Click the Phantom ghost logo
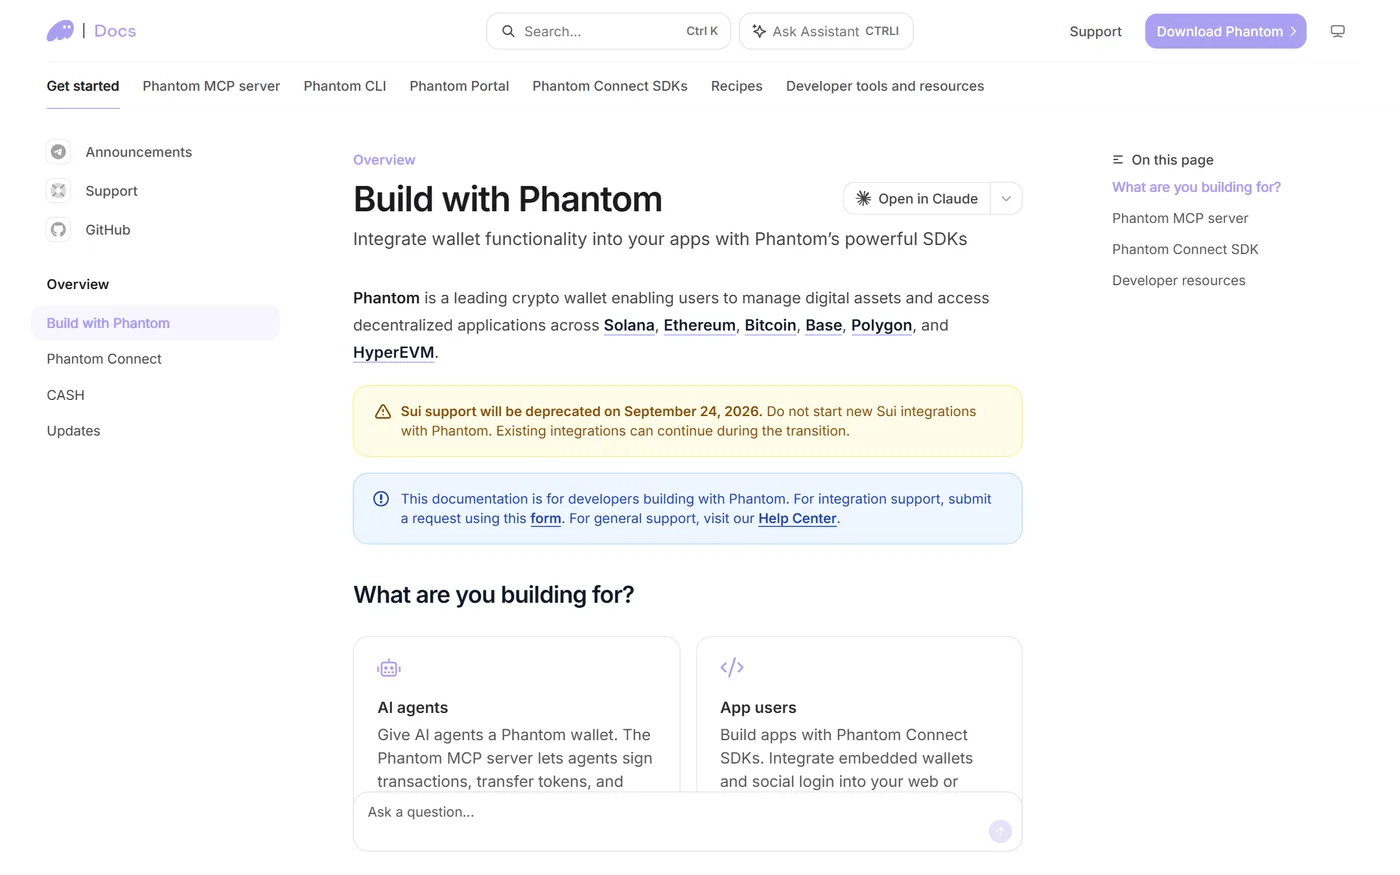This screenshot has width=1400, height=875. click(60, 31)
